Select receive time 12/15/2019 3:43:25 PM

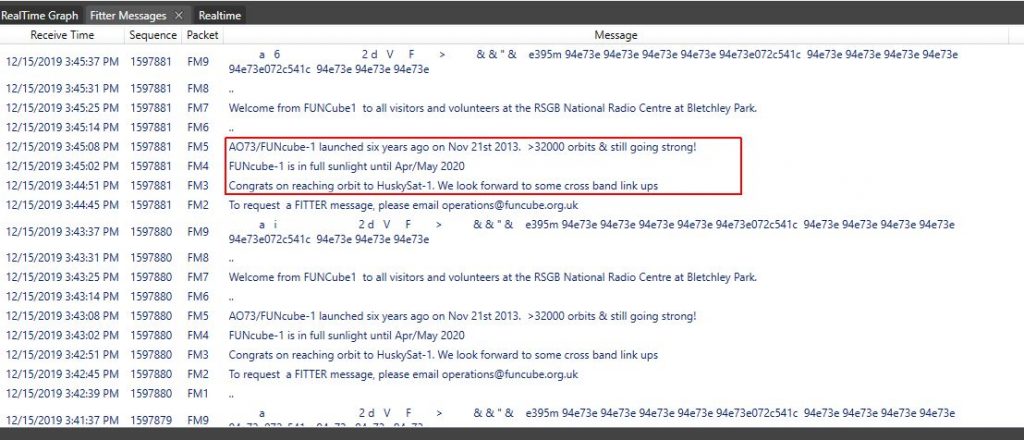pyautogui.click(x=63, y=277)
